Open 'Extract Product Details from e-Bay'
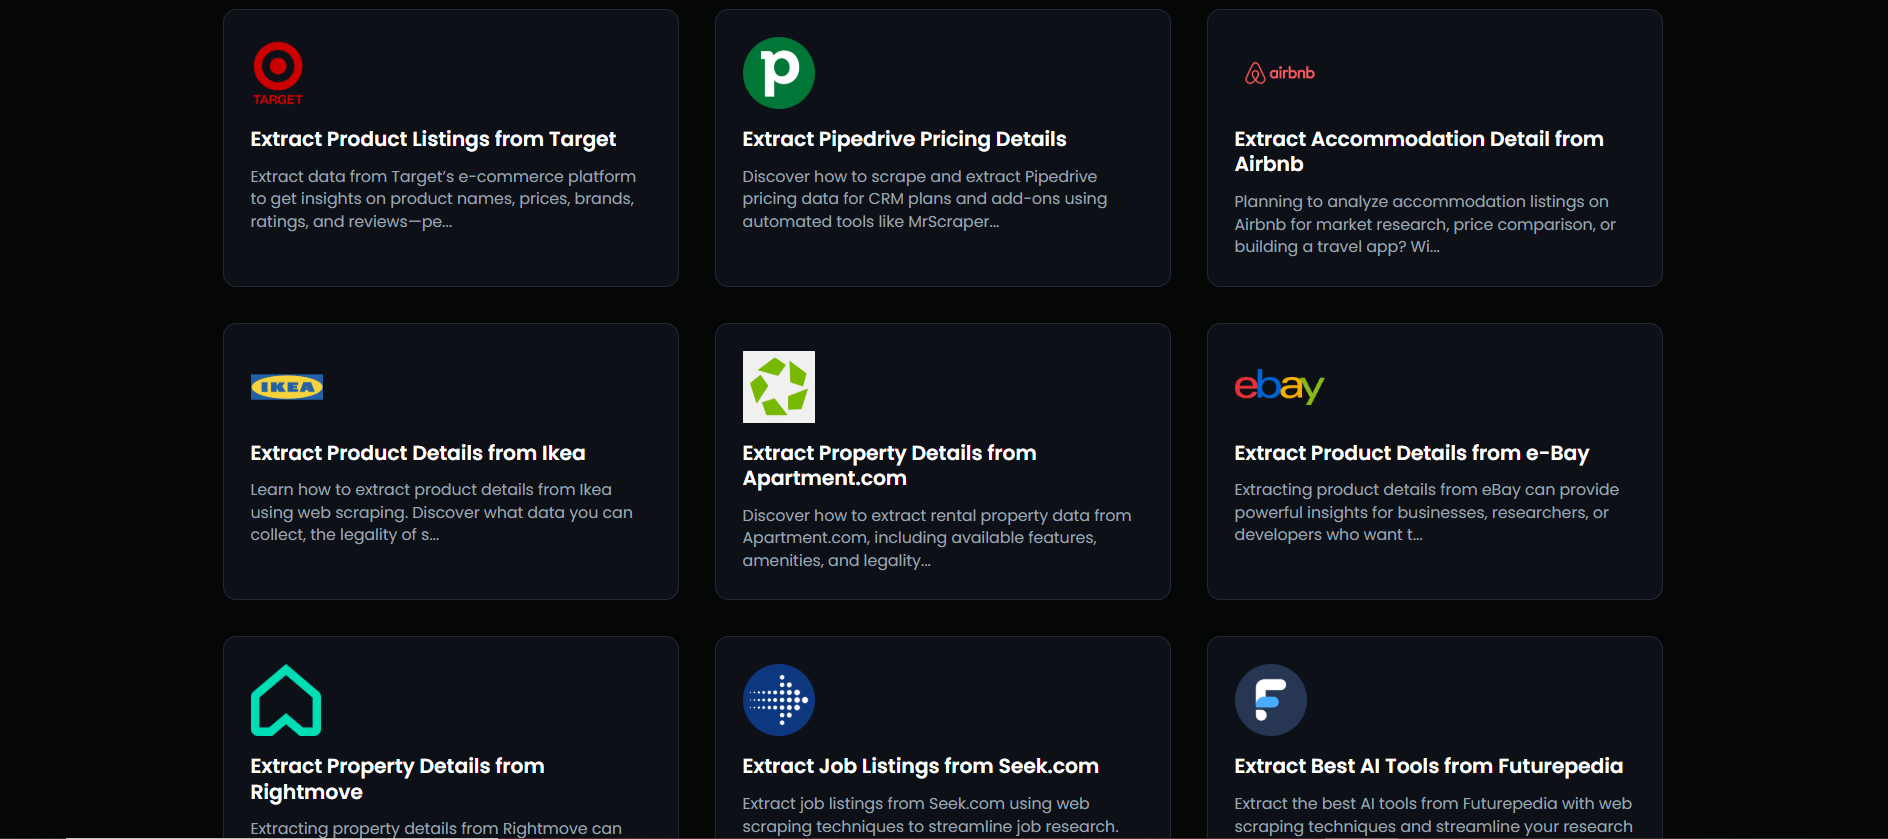This screenshot has height=839, width=1888. coord(1412,453)
